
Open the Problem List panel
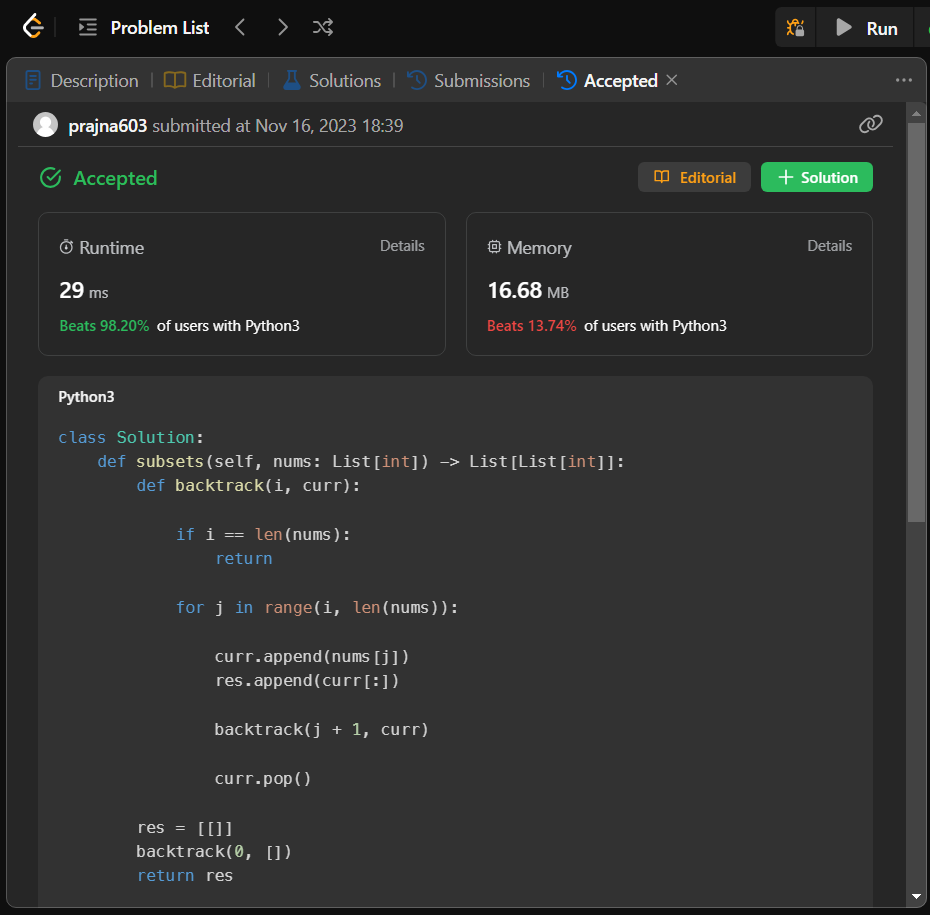click(x=145, y=28)
